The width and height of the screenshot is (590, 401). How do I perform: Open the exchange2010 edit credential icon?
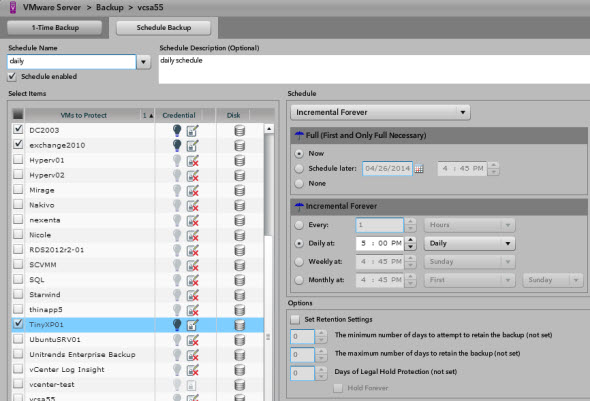[x=192, y=146]
